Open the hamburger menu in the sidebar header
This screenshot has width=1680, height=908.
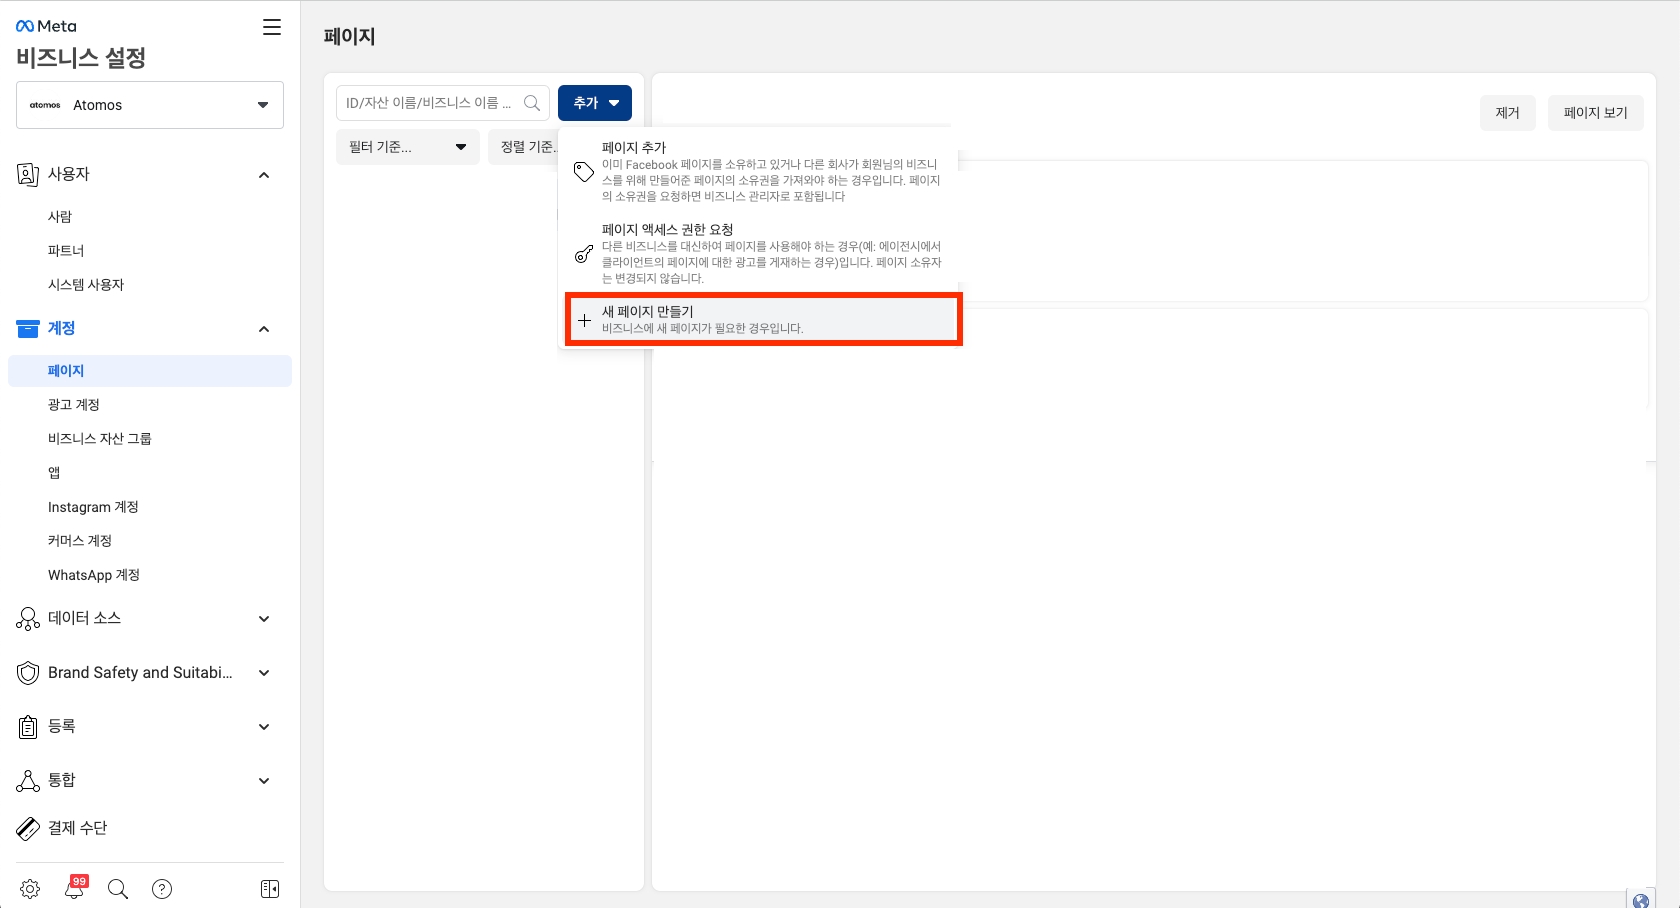[271, 27]
